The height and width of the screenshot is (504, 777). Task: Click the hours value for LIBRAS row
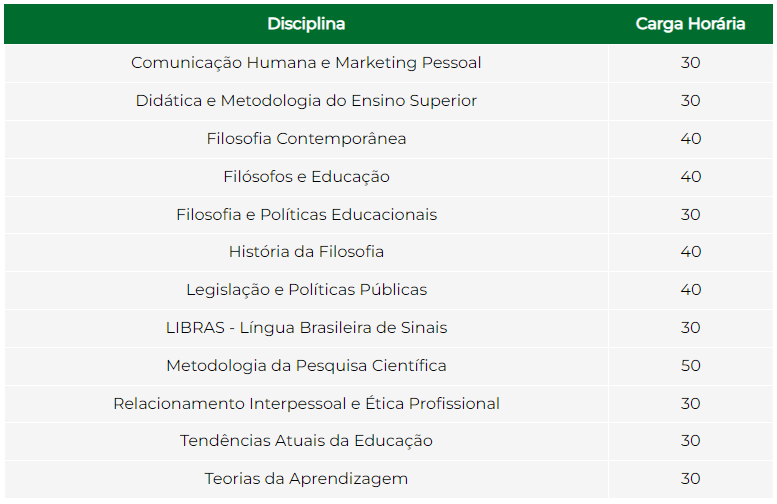pyautogui.click(x=690, y=328)
